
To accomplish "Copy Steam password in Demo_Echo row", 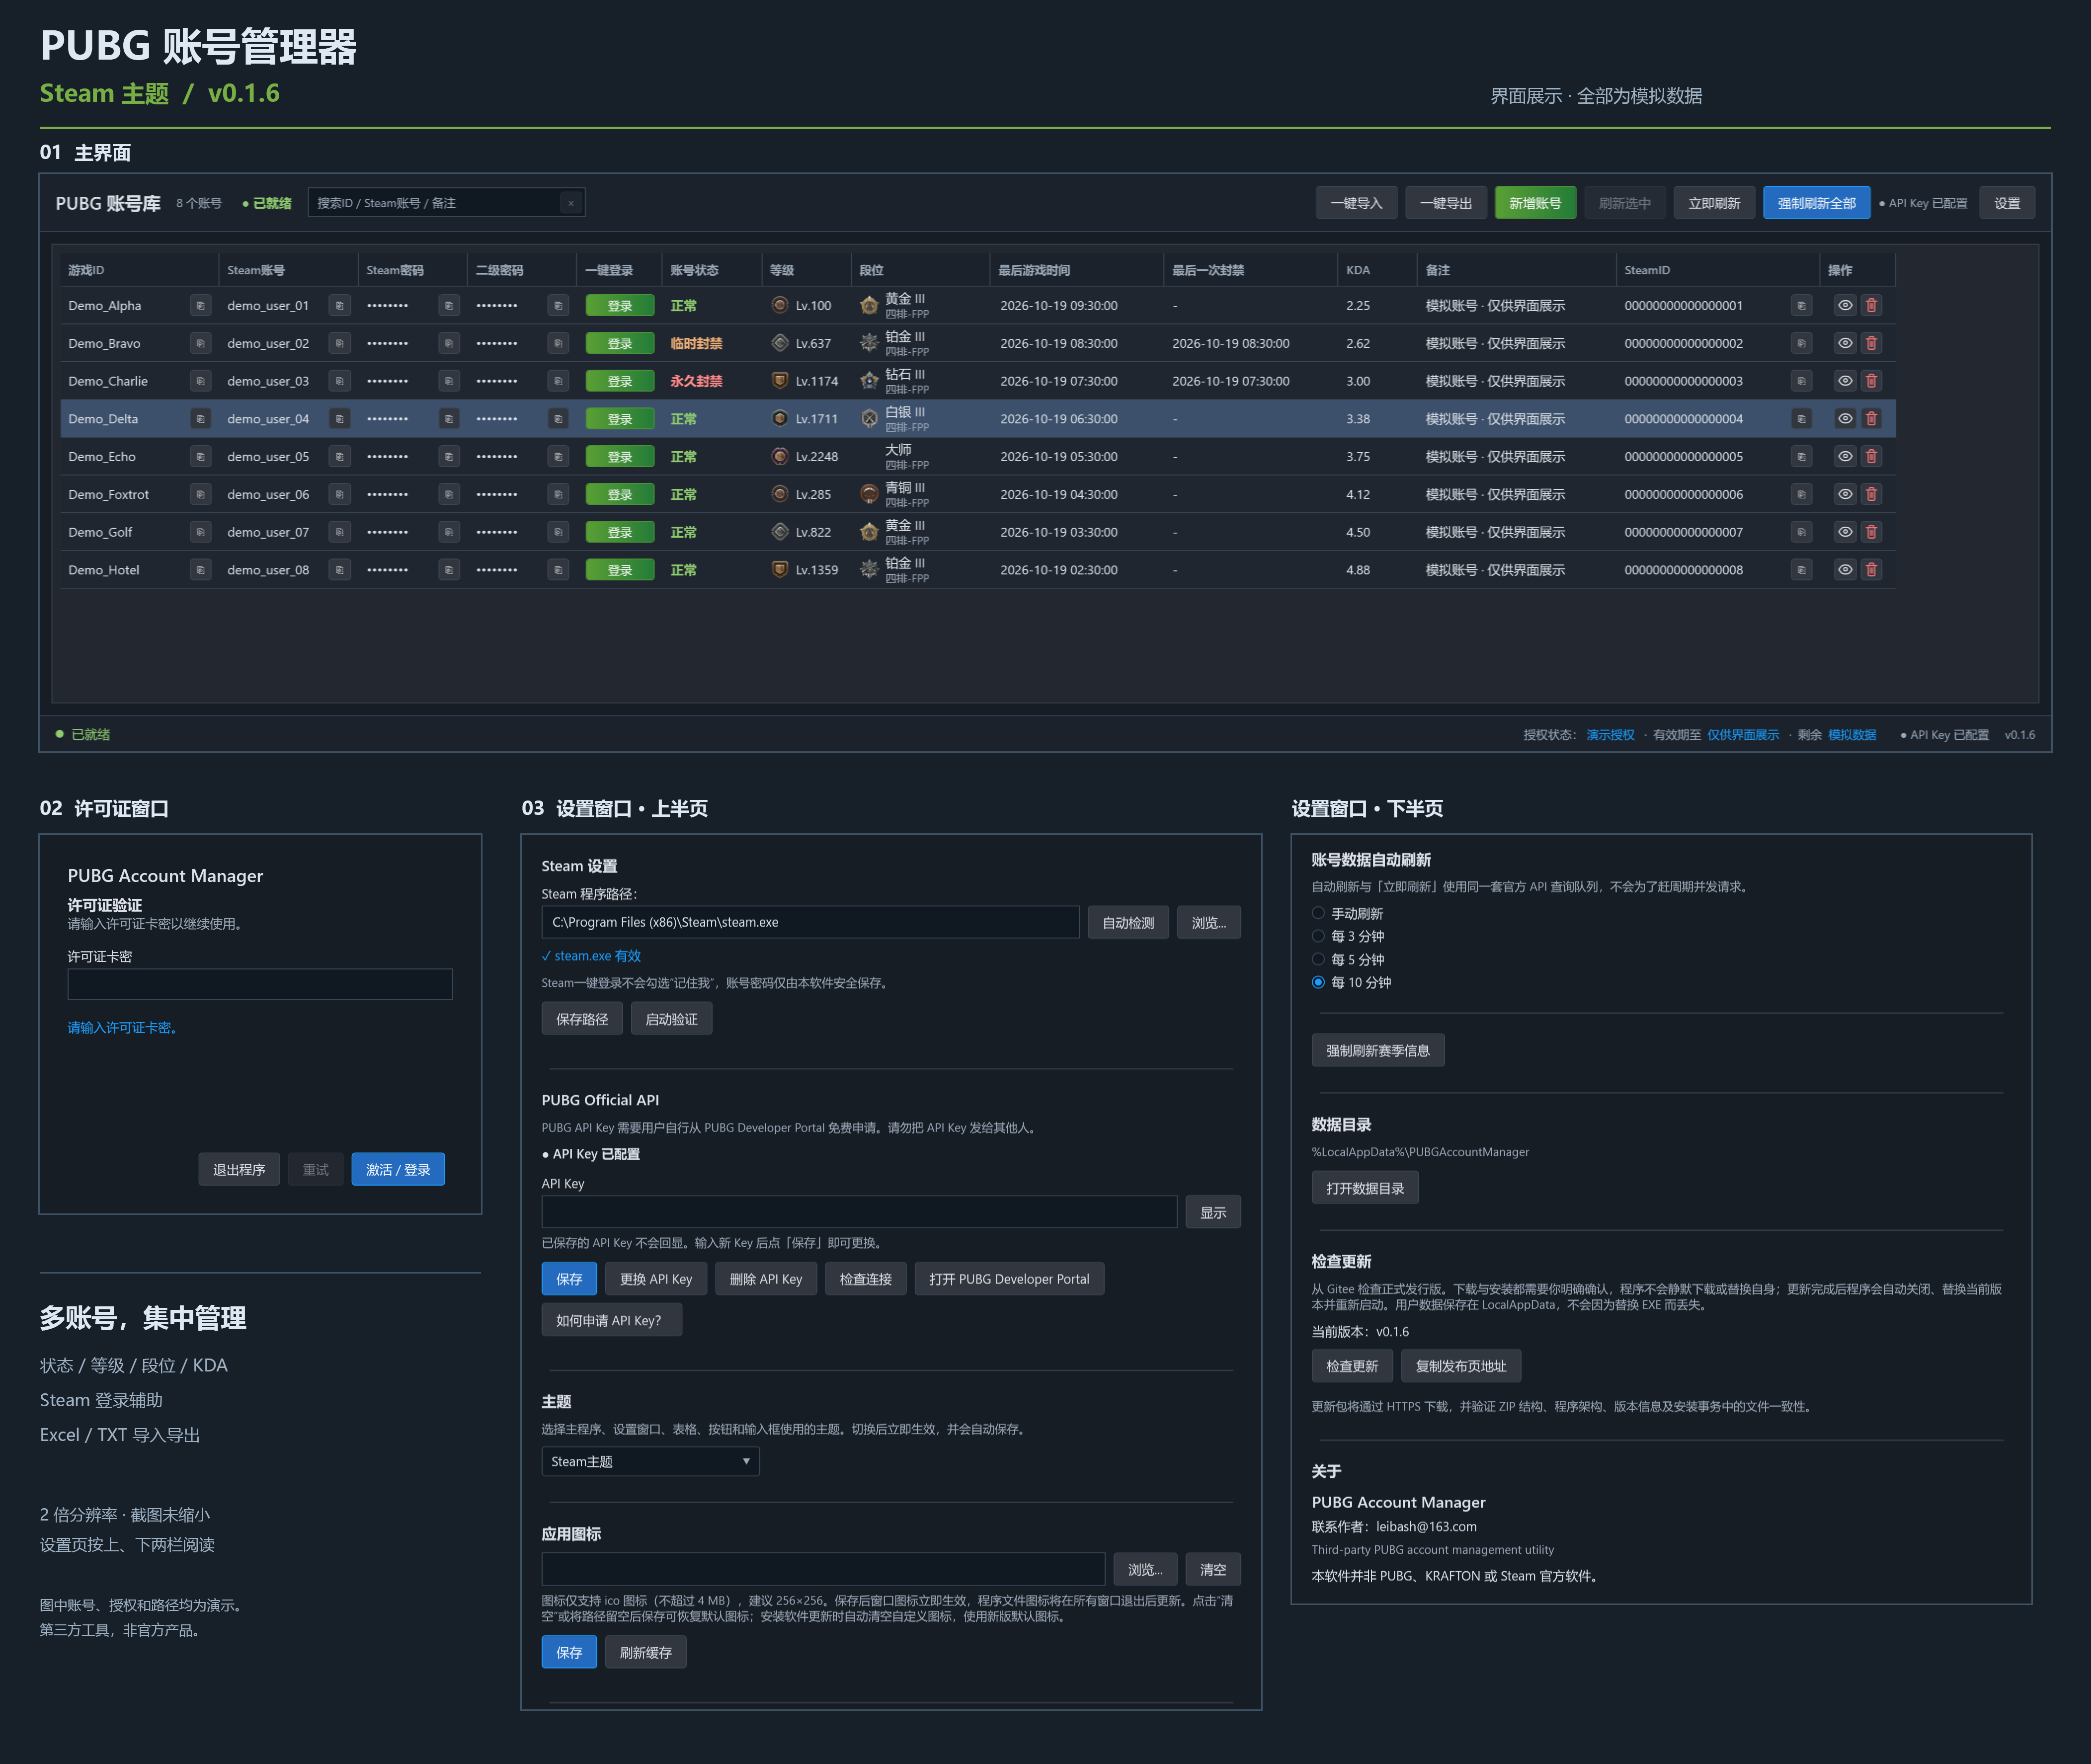I will pos(449,457).
